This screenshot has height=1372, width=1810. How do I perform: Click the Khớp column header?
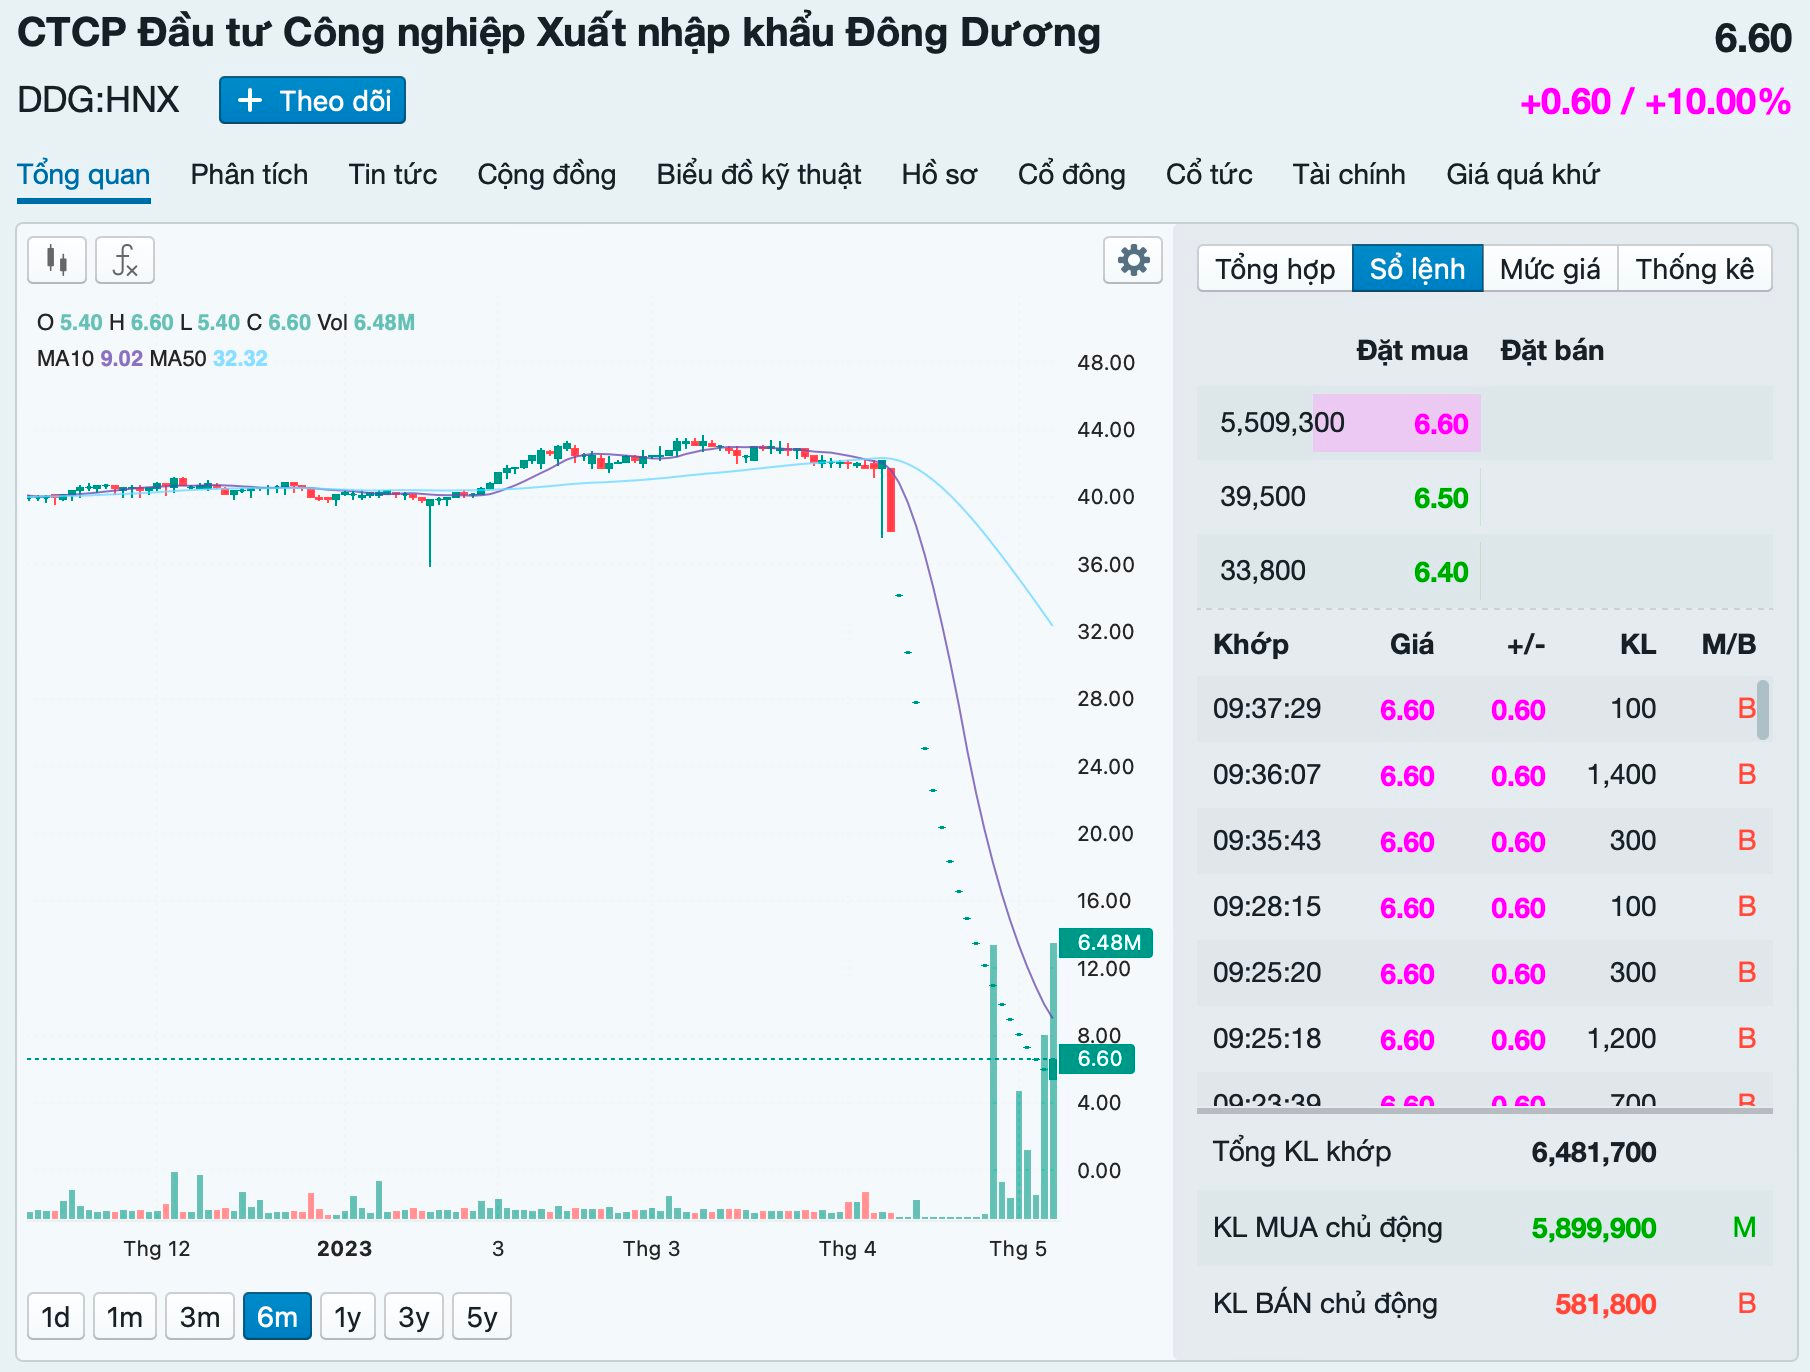[1251, 645]
